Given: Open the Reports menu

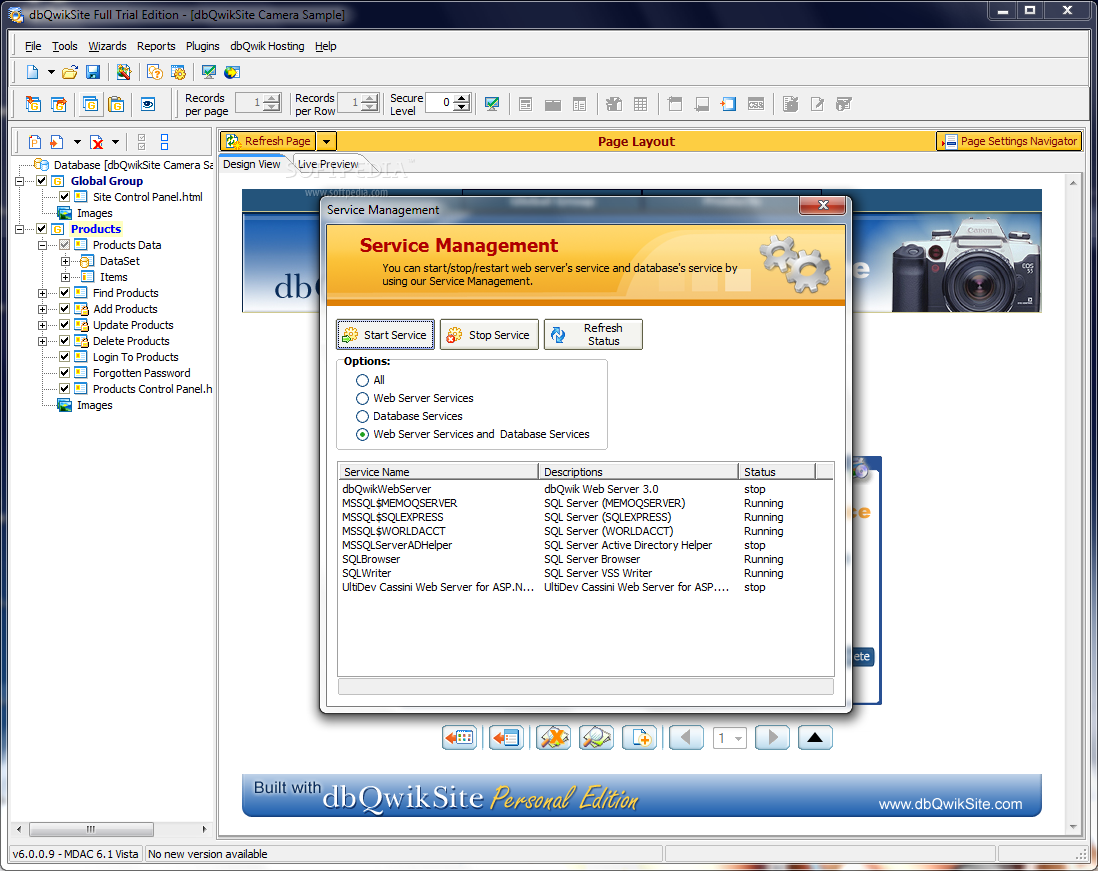Looking at the screenshot, I should point(156,46).
